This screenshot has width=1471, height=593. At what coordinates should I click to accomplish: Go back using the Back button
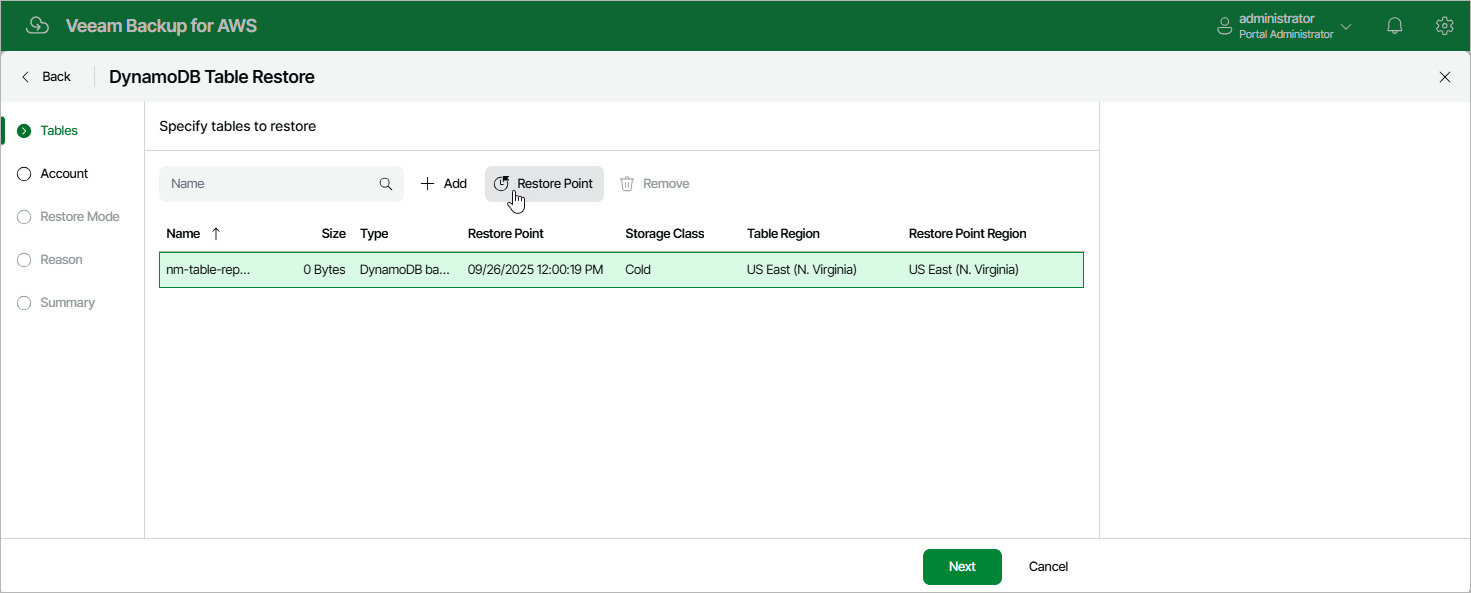pyautogui.click(x=46, y=77)
